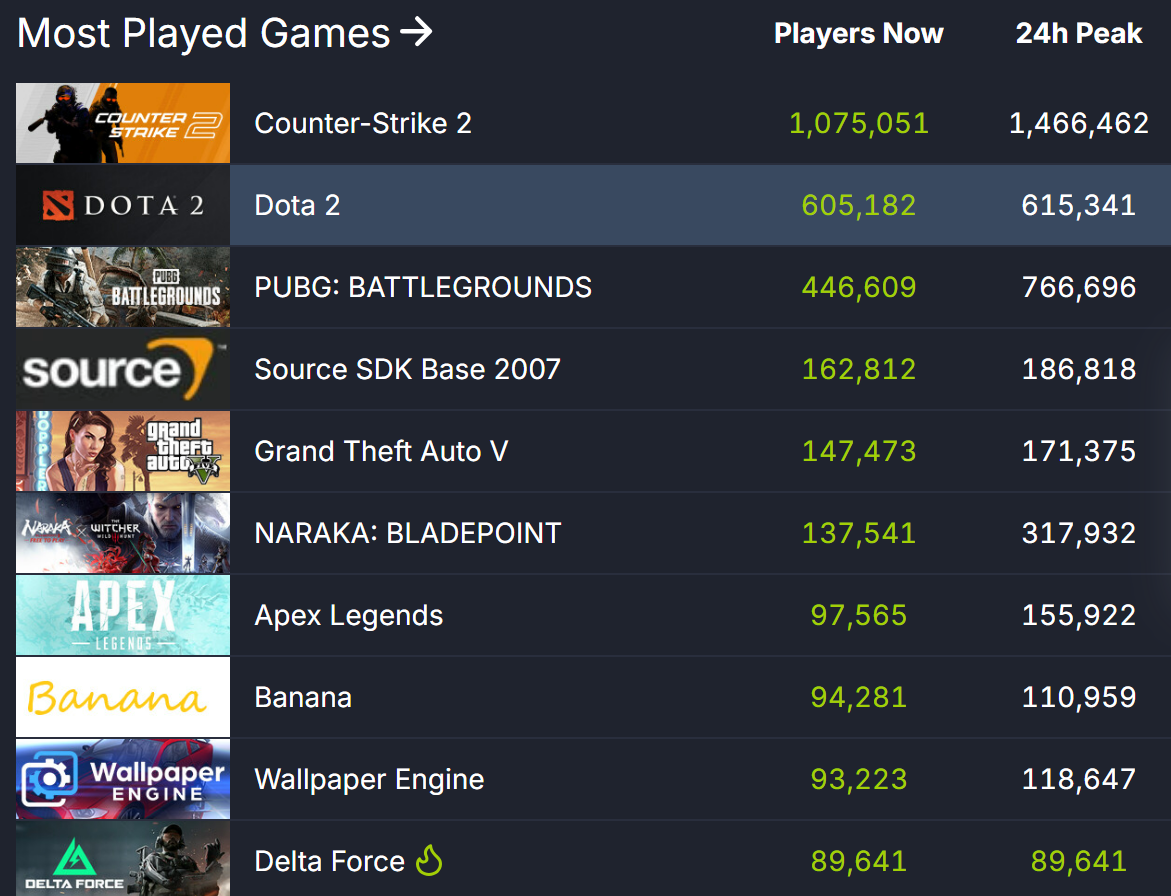The height and width of the screenshot is (896, 1171).
Task: Click the Apex Legends capsule image
Action: pyautogui.click(x=122, y=614)
